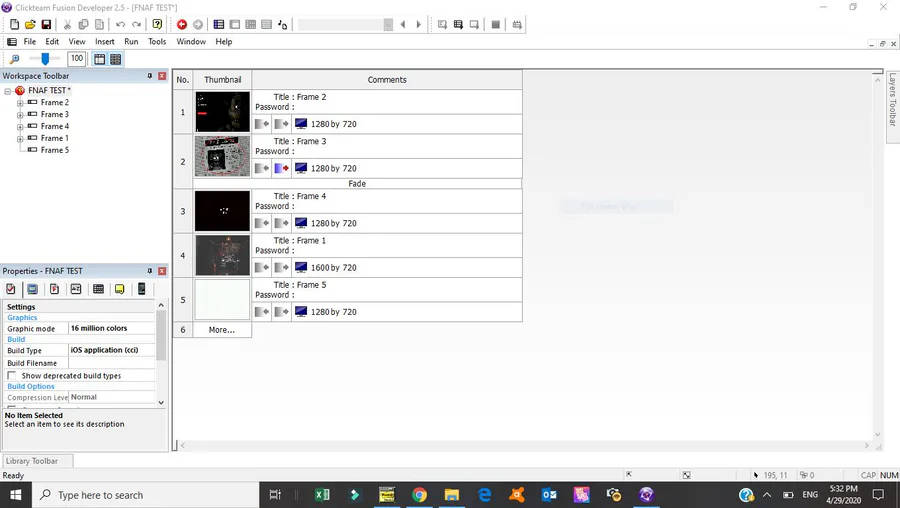Screen dimensions: 900x508
Task: Toggle the show headers storyboard button
Action: 99,59
